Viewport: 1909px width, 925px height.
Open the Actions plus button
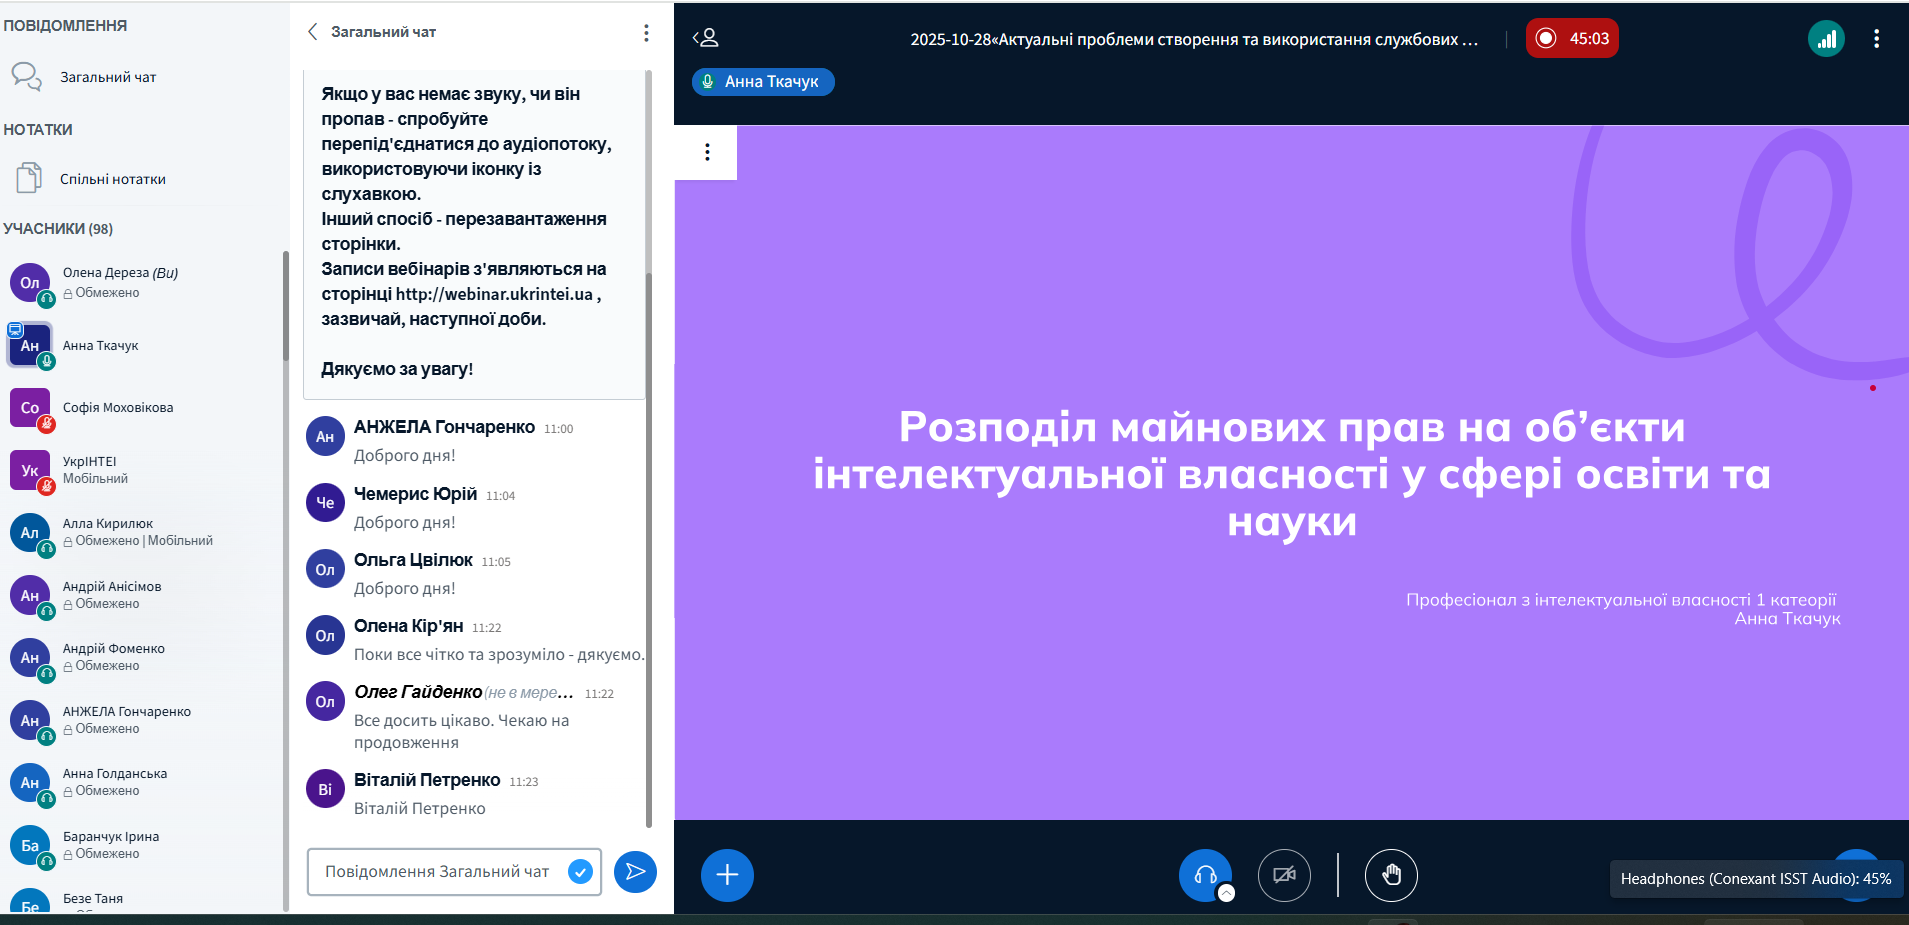727,875
